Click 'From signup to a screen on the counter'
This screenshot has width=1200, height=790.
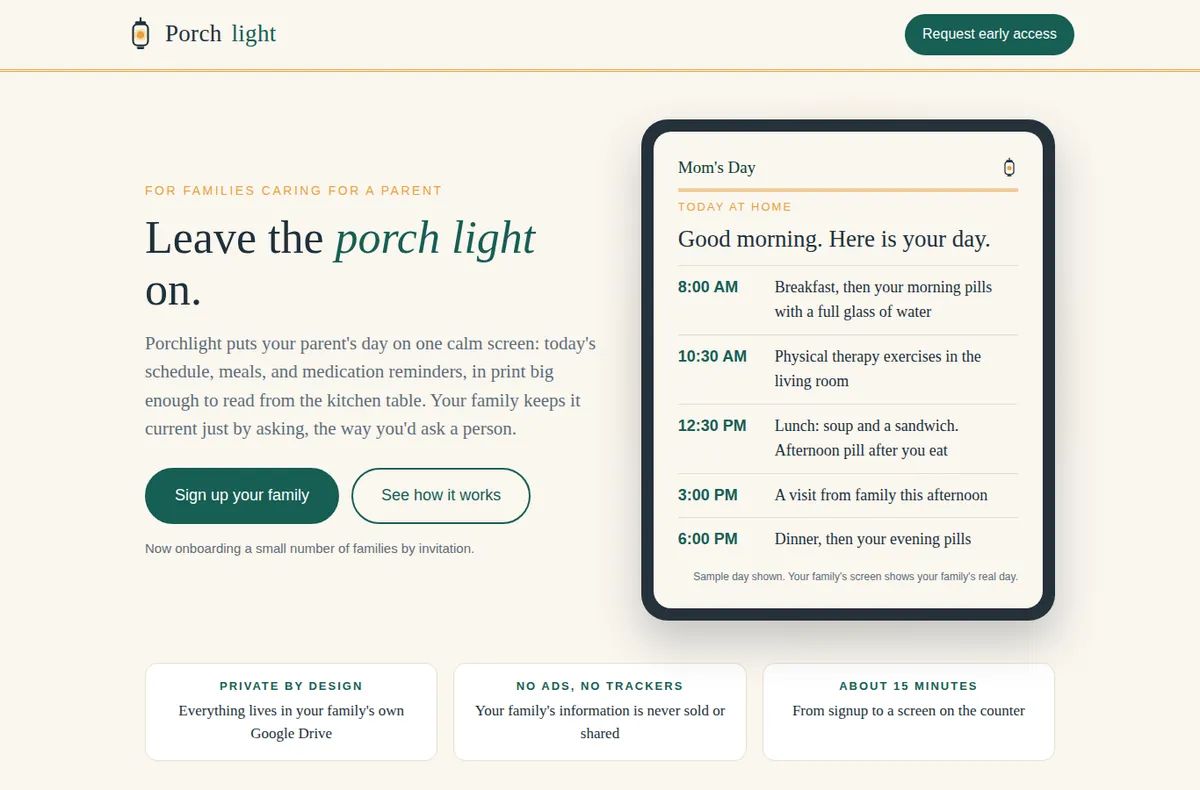[x=908, y=711]
